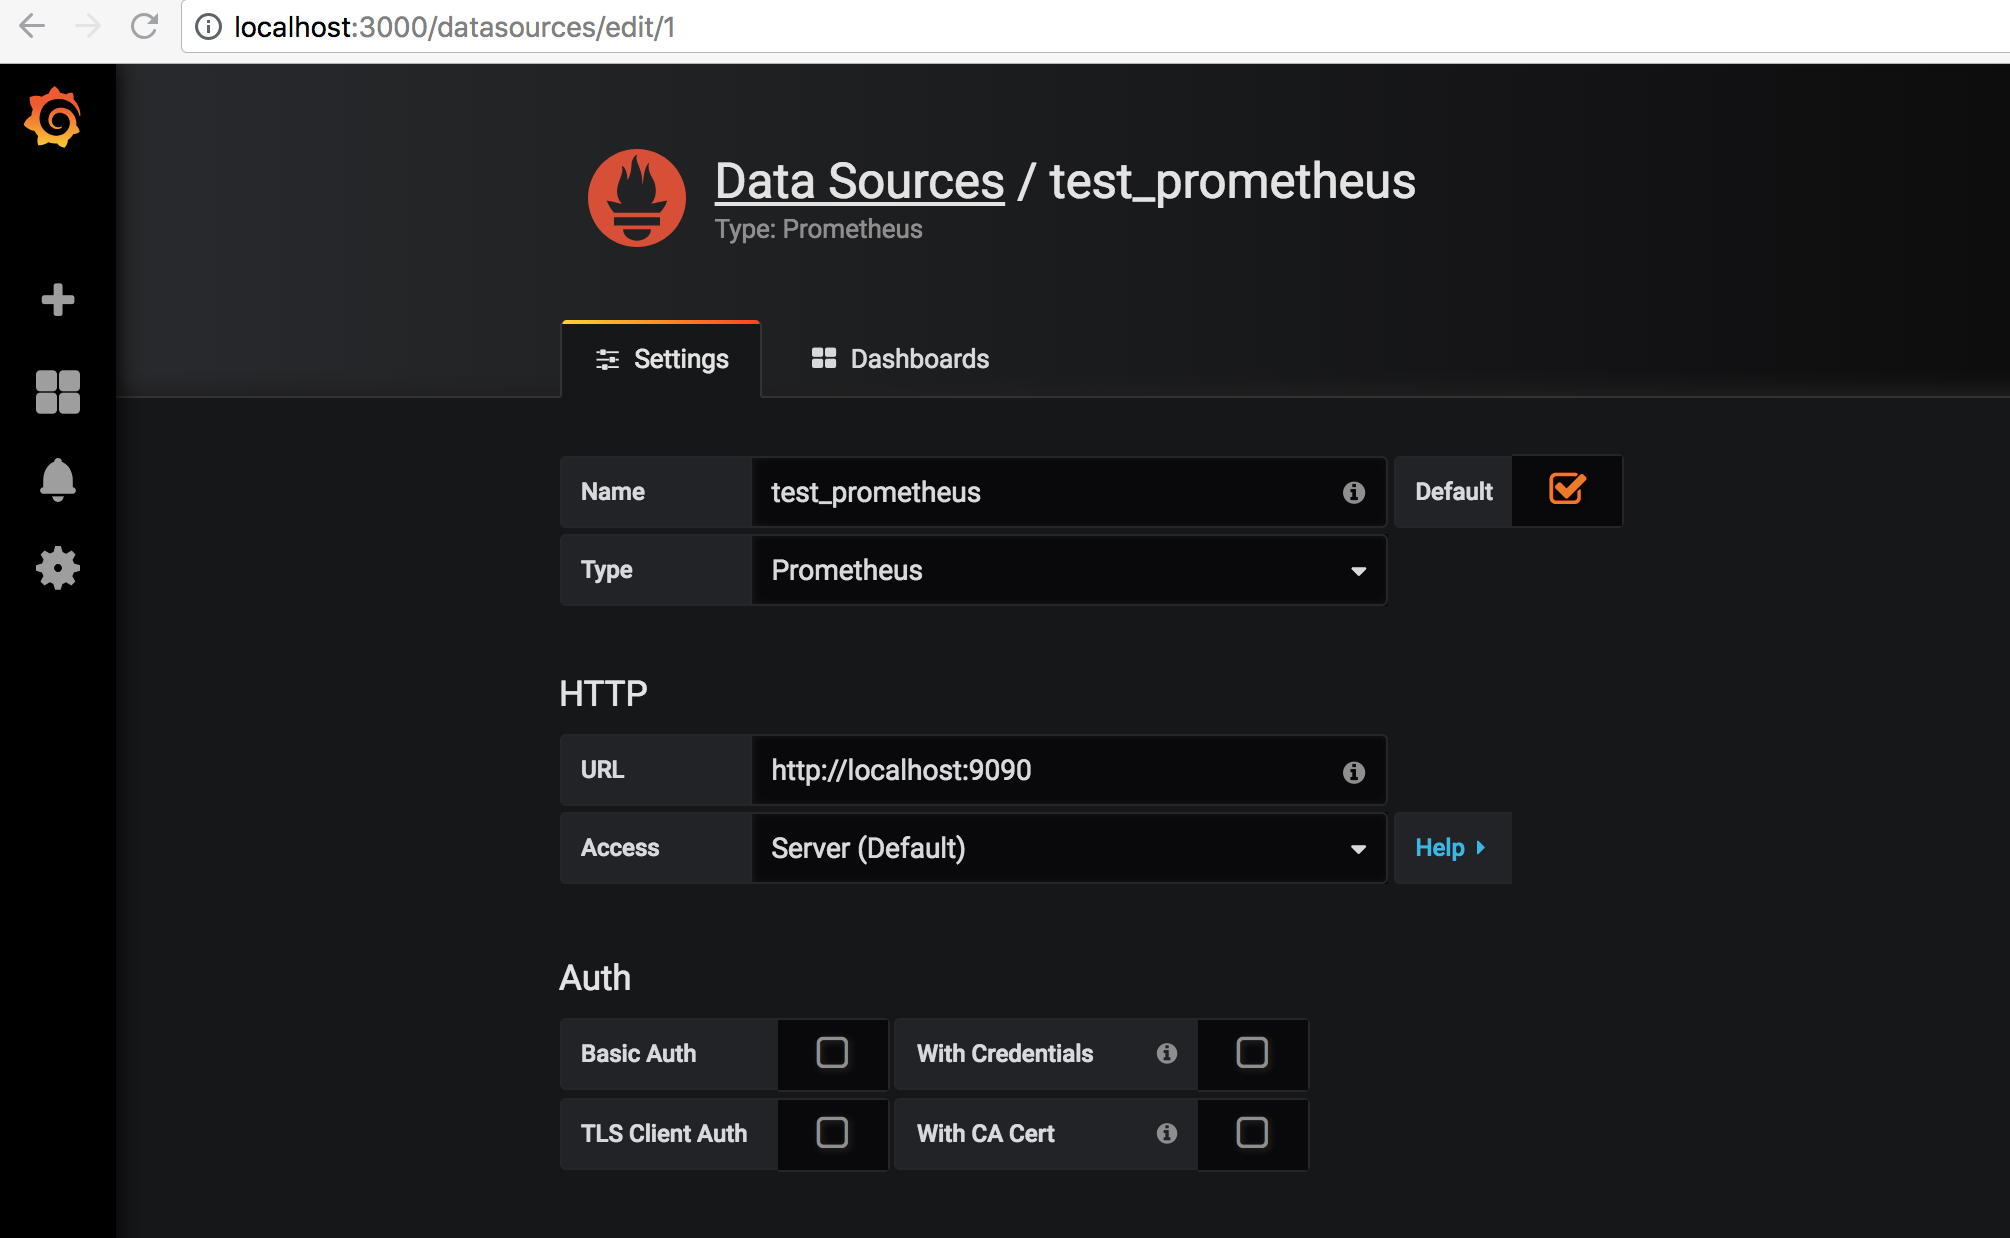2010x1238 pixels.
Task: Open the Configuration gear icon in sidebar
Action: pyautogui.click(x=58, y=568)
